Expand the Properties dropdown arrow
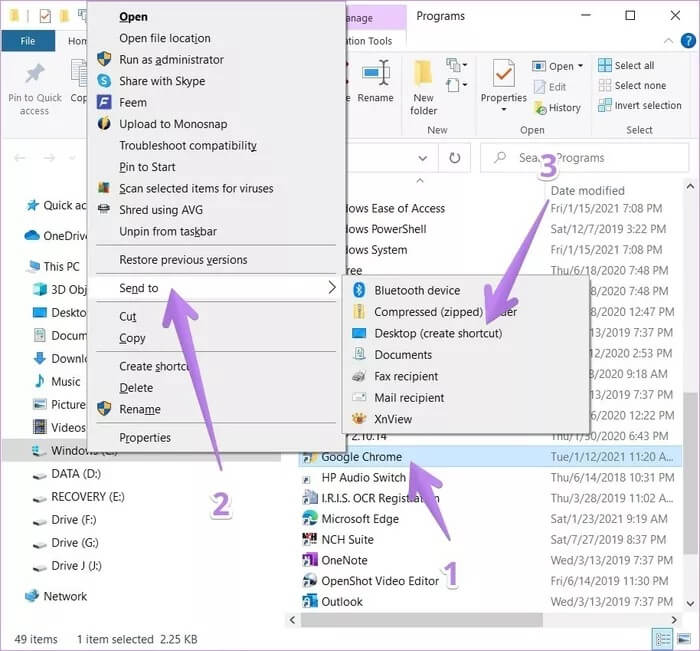This screenshot has width=700, height=651. [504, 109]
